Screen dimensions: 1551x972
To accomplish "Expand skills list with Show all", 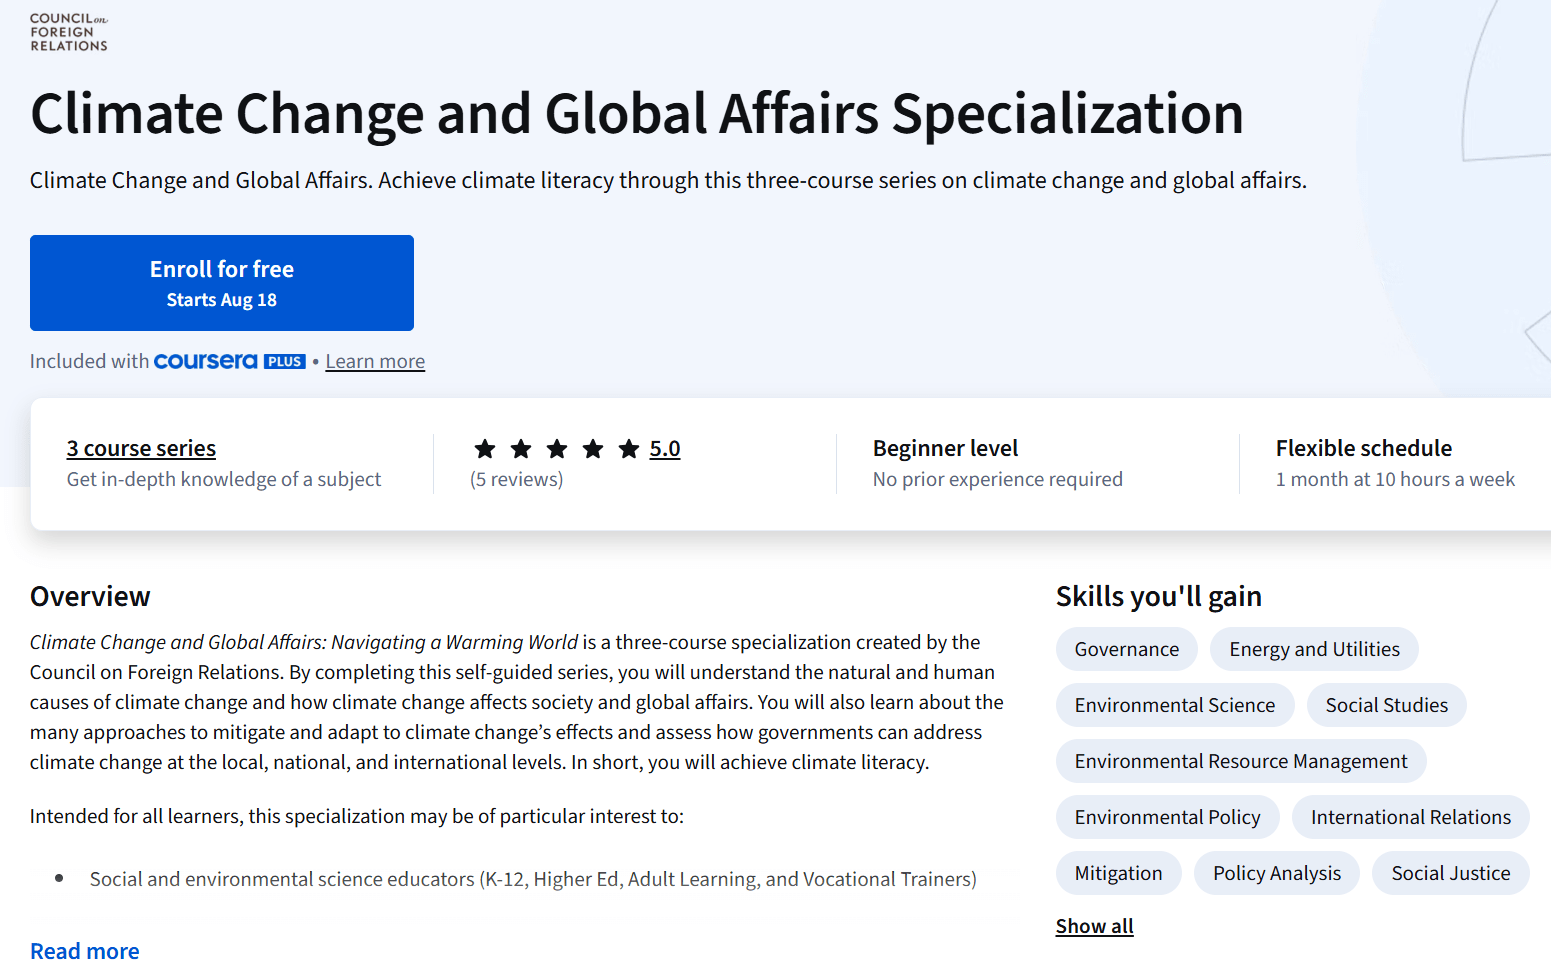I will point(1094,926).
